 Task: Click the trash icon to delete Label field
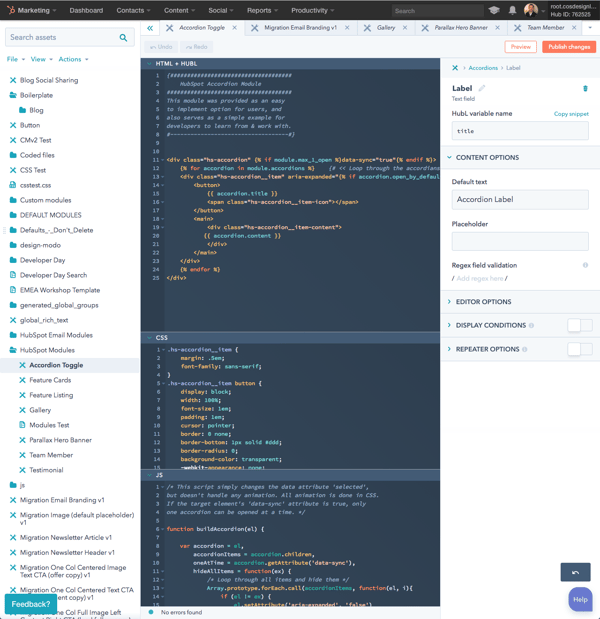pyautogui.click(x=585, y=88)
